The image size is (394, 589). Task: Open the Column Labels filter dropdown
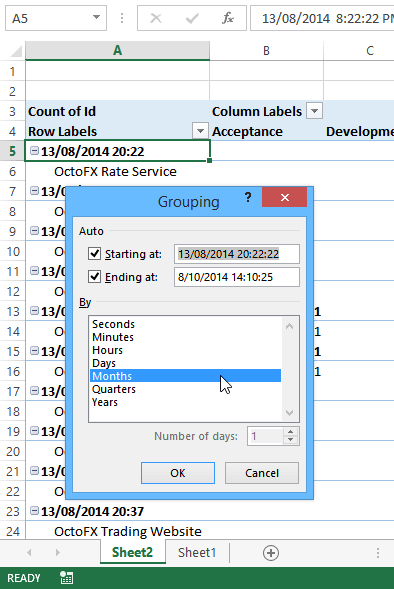(314, 111)
